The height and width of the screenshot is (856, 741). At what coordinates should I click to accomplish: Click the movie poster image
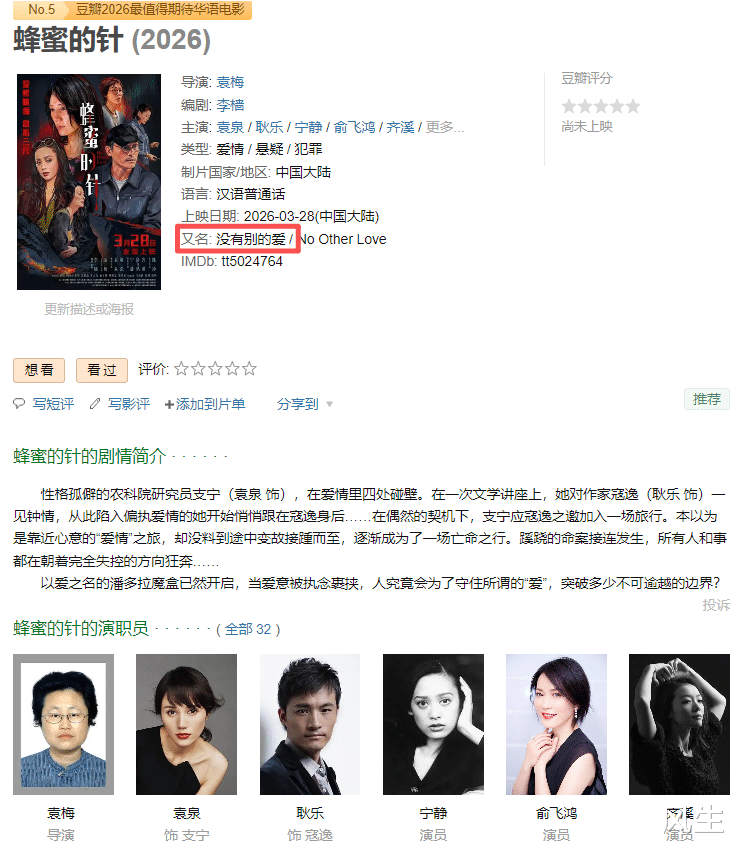point(89,182)
